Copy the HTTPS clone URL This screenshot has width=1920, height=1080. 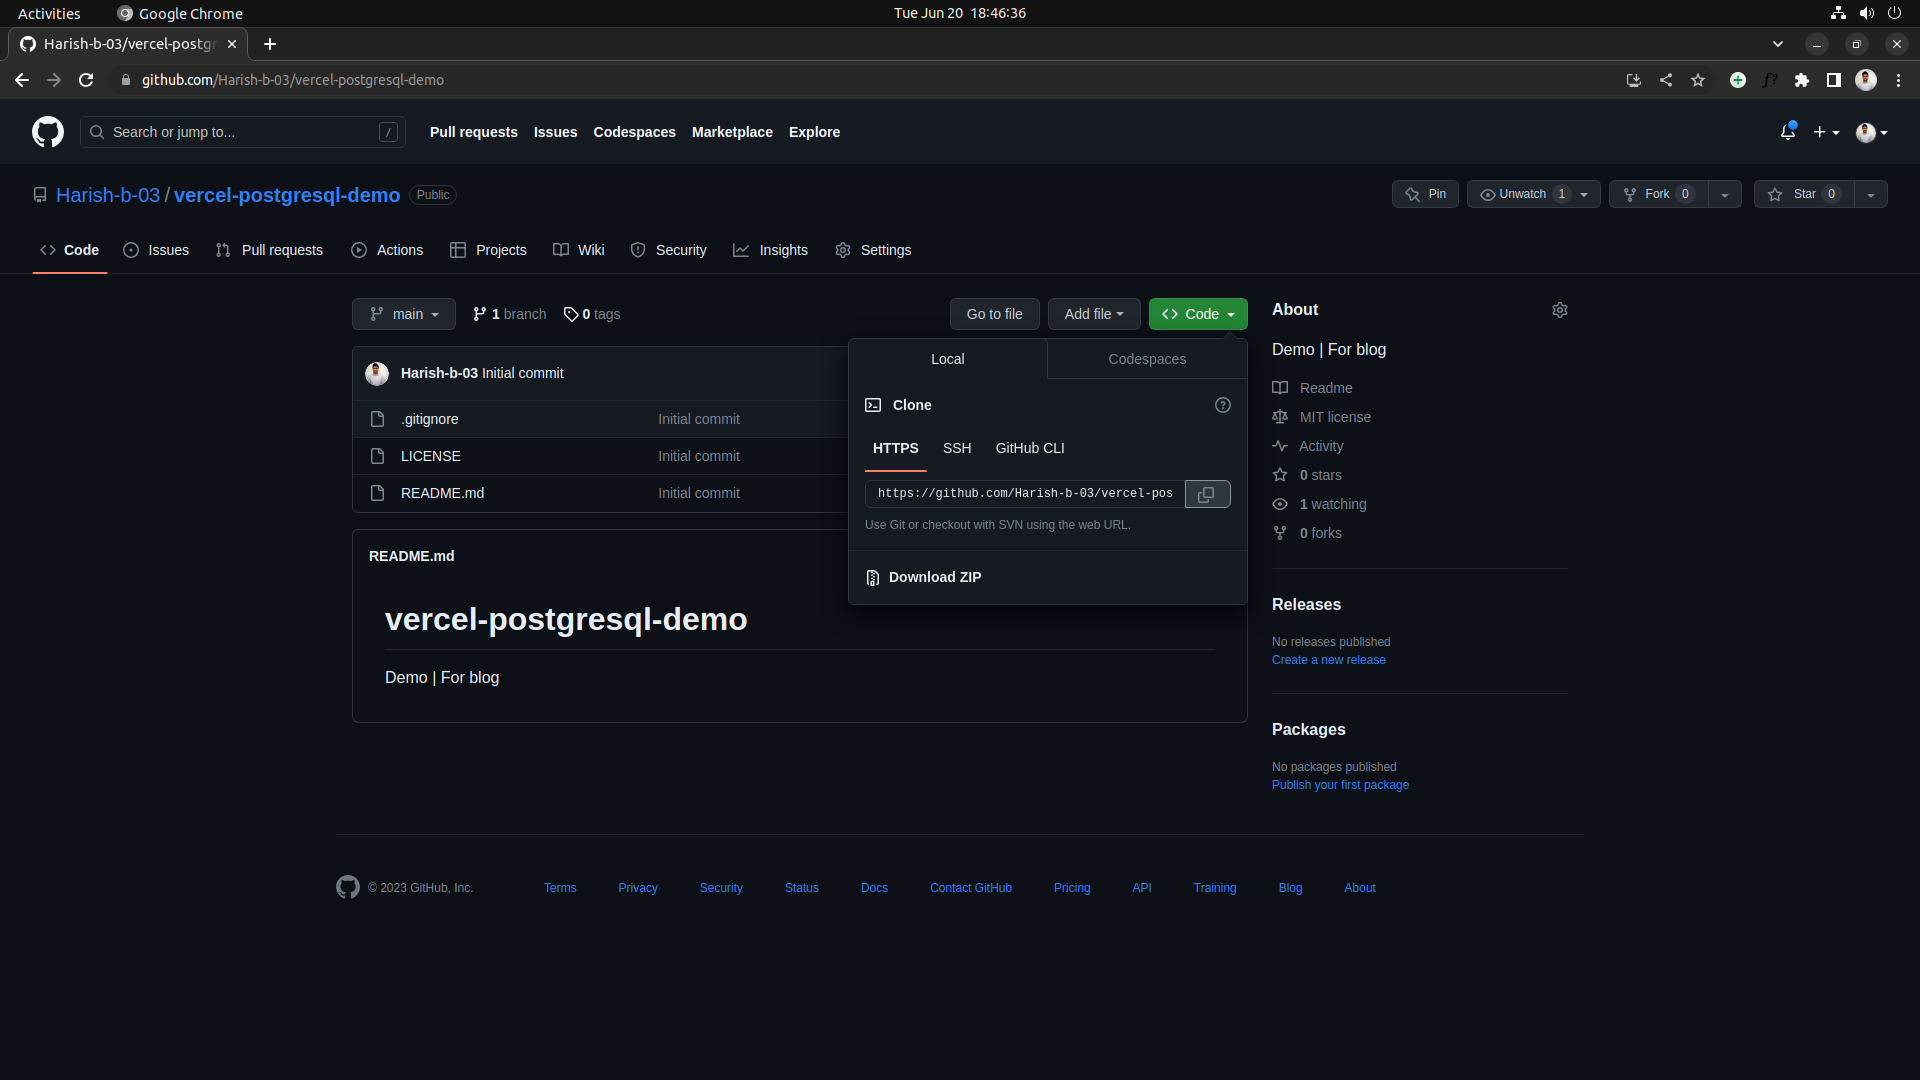(1207, 494)
